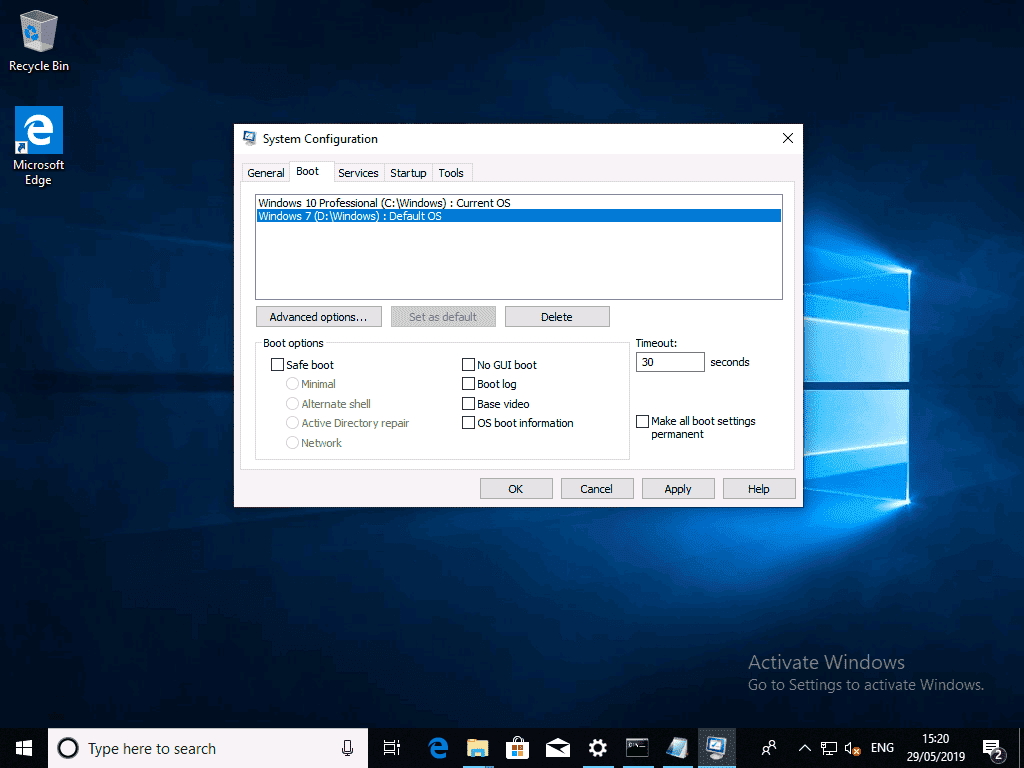Image resolution: width=1024 pixels, height=768 pixels.
Task: Toggle the Boot log checkbox
Action: (468, 384)
